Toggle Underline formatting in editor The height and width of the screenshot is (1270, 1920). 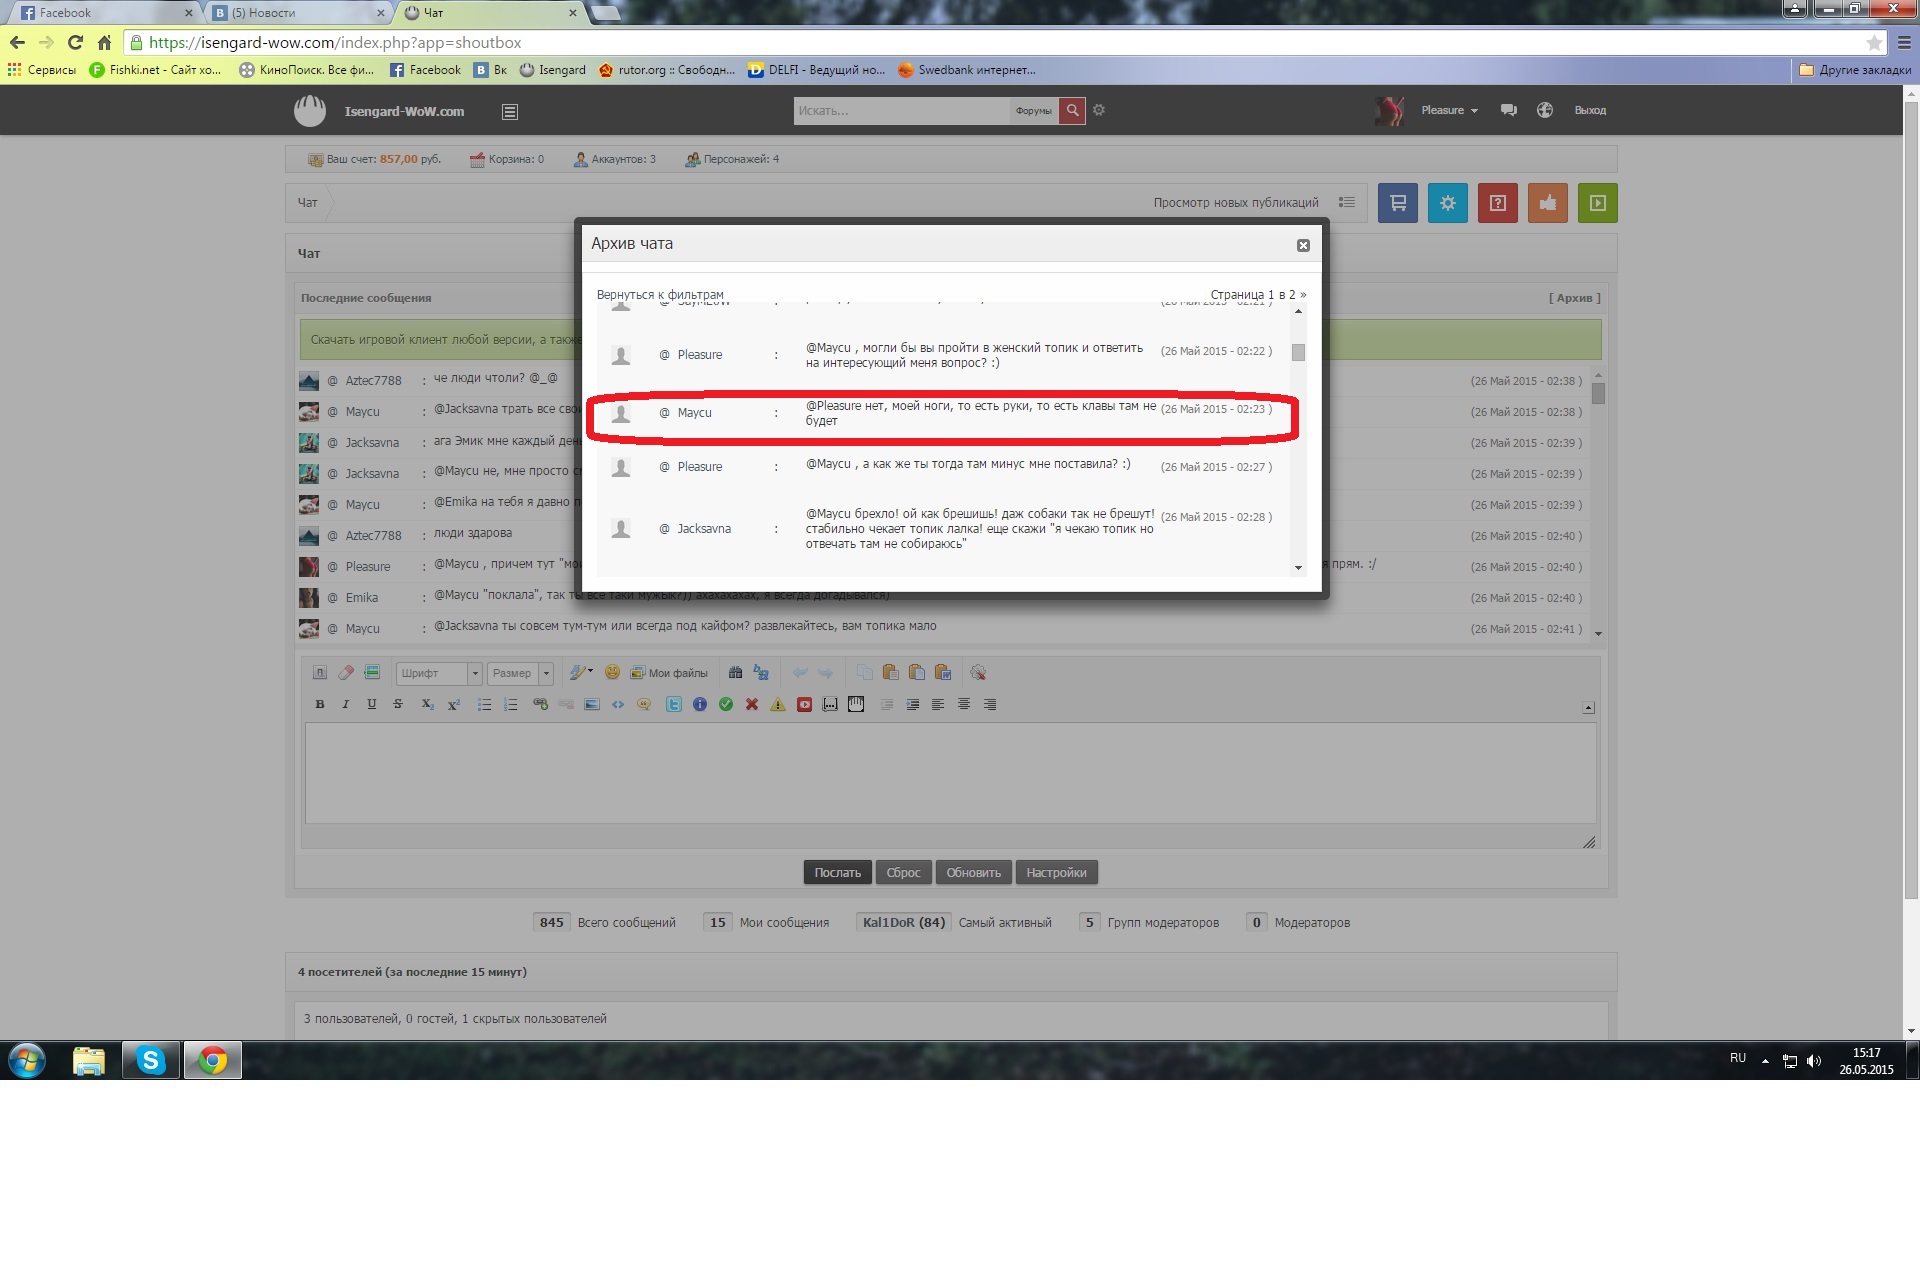[372, 704]
